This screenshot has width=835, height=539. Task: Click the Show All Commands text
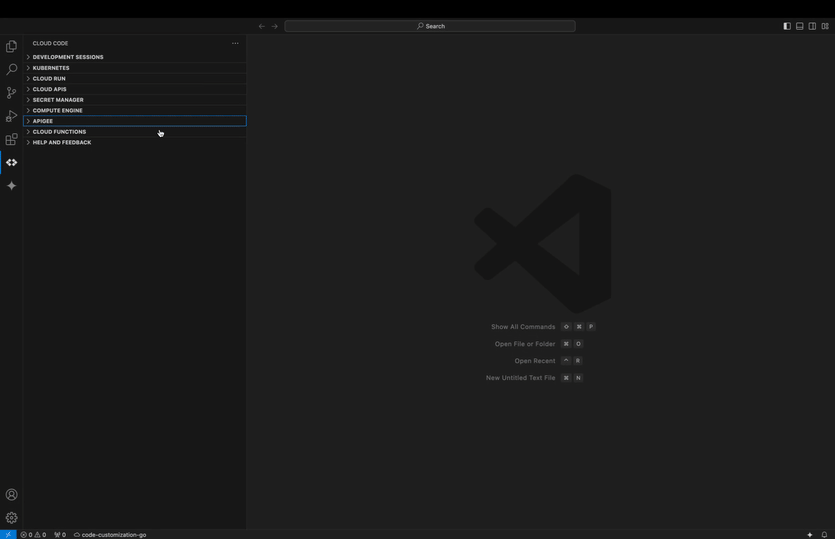coord(523,326)
